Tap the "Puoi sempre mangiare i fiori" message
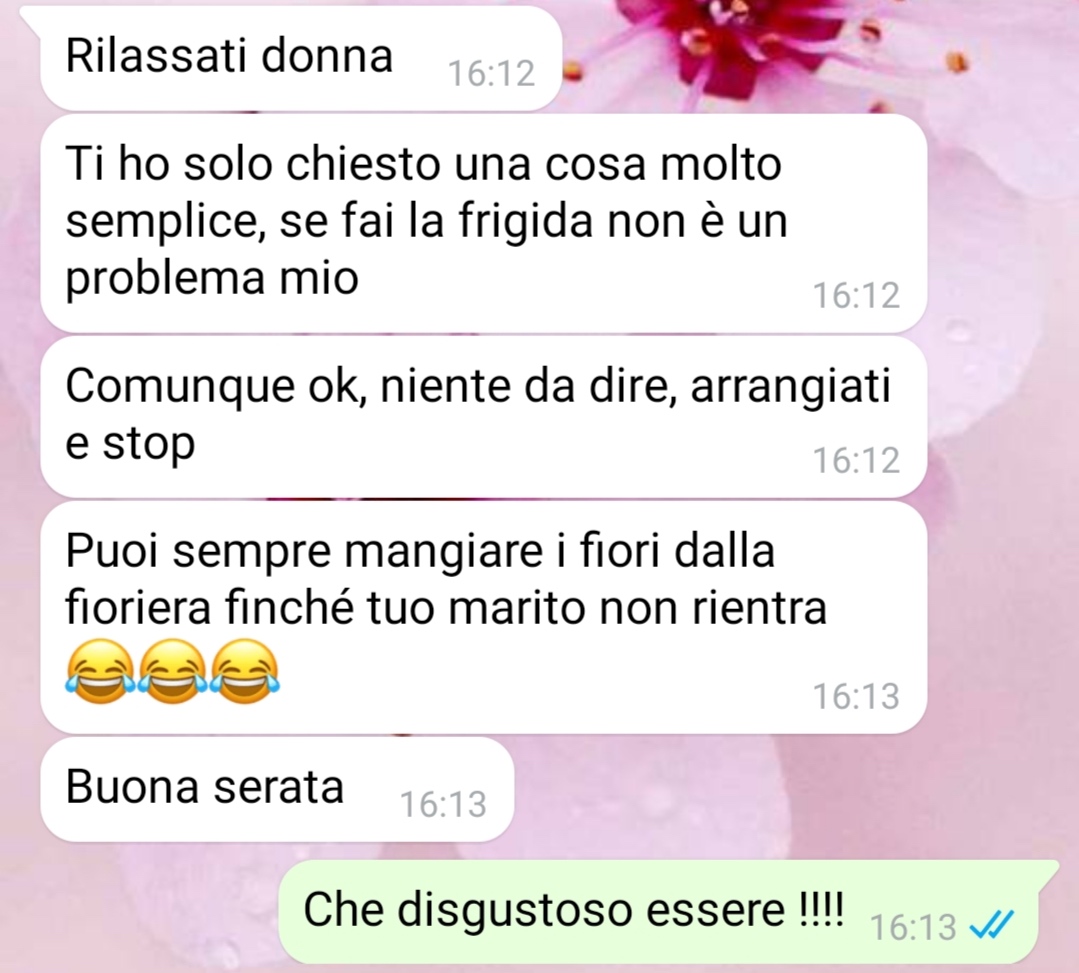The width and height of the screenshot is (1079, 973). [483, 617]
